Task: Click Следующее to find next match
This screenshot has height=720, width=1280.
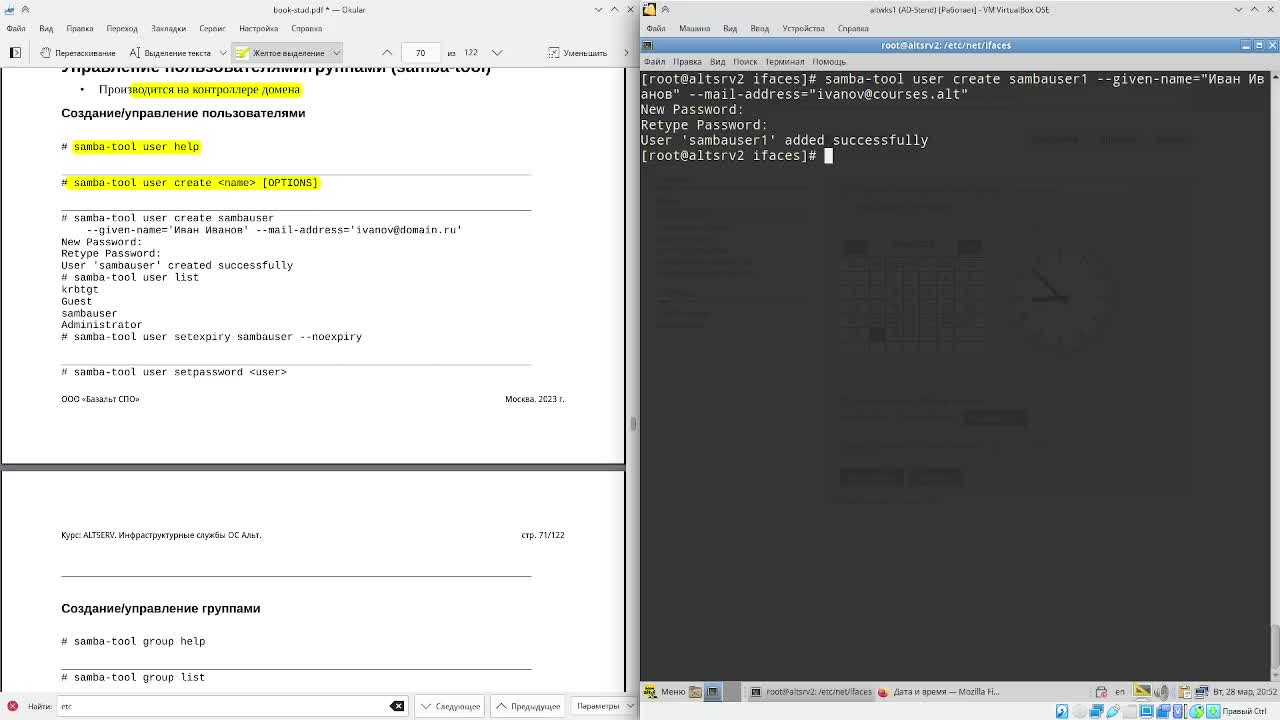Action: pos(450,706)
